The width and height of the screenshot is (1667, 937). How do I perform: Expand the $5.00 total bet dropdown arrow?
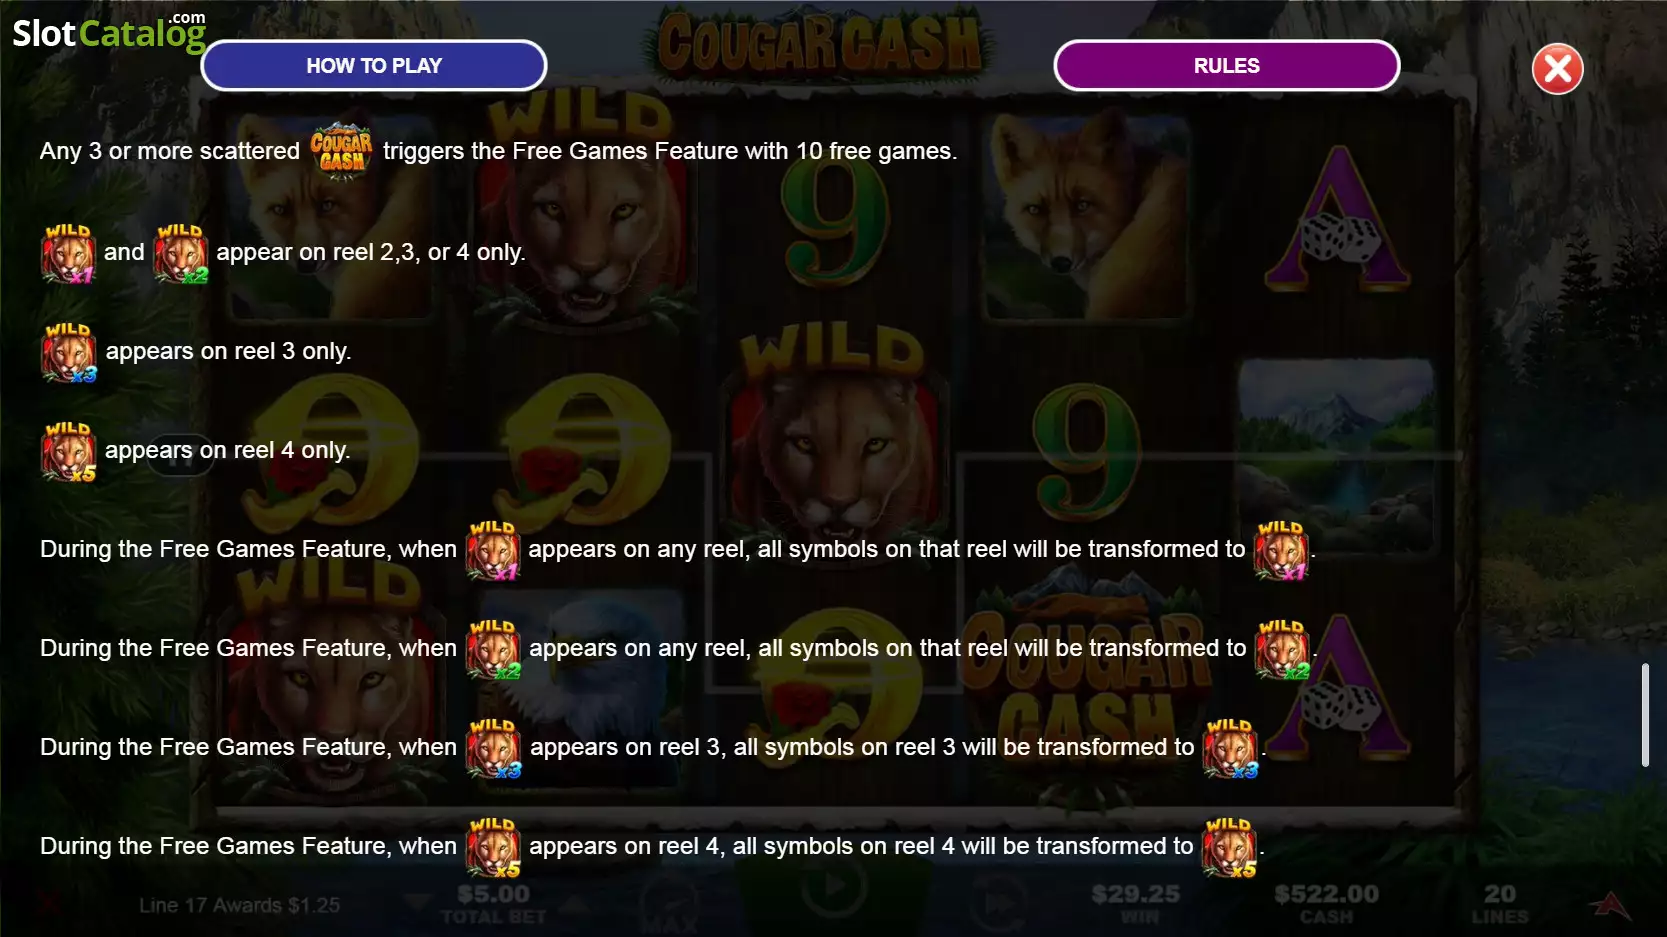tap(416, 901)
